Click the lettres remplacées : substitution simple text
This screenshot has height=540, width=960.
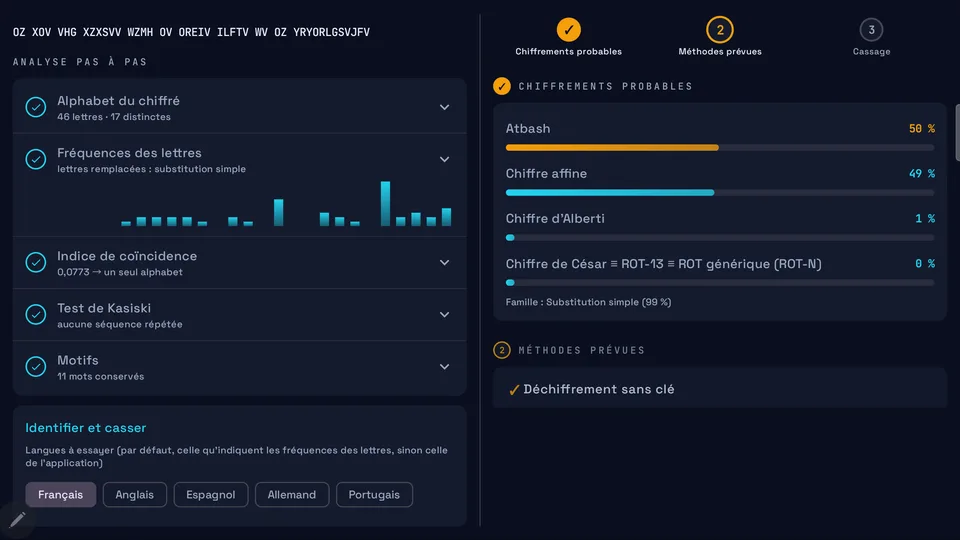tap(152, 168)
